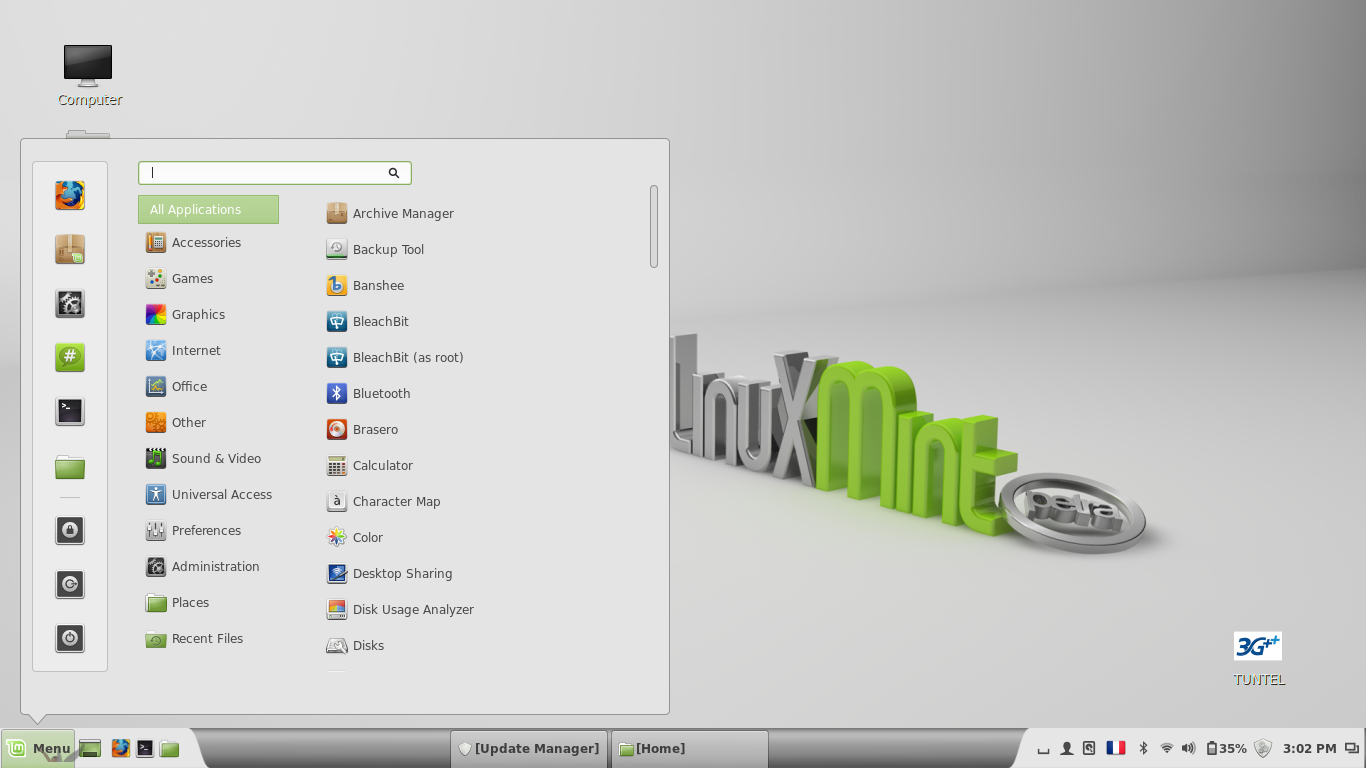The width and height of the screenshot is (1366, 768).
Task: Open the Wi-Fi network tray icon
Action: coord(1166,748)
